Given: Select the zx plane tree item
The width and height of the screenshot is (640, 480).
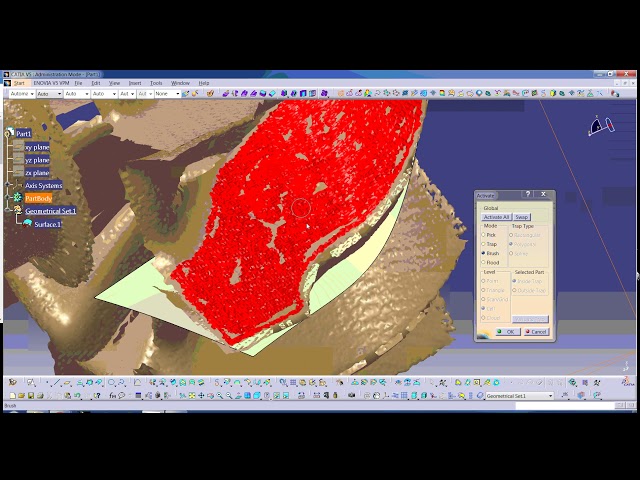Looking at the screenshot, I should pyautogui.click(x=37, y=173).
